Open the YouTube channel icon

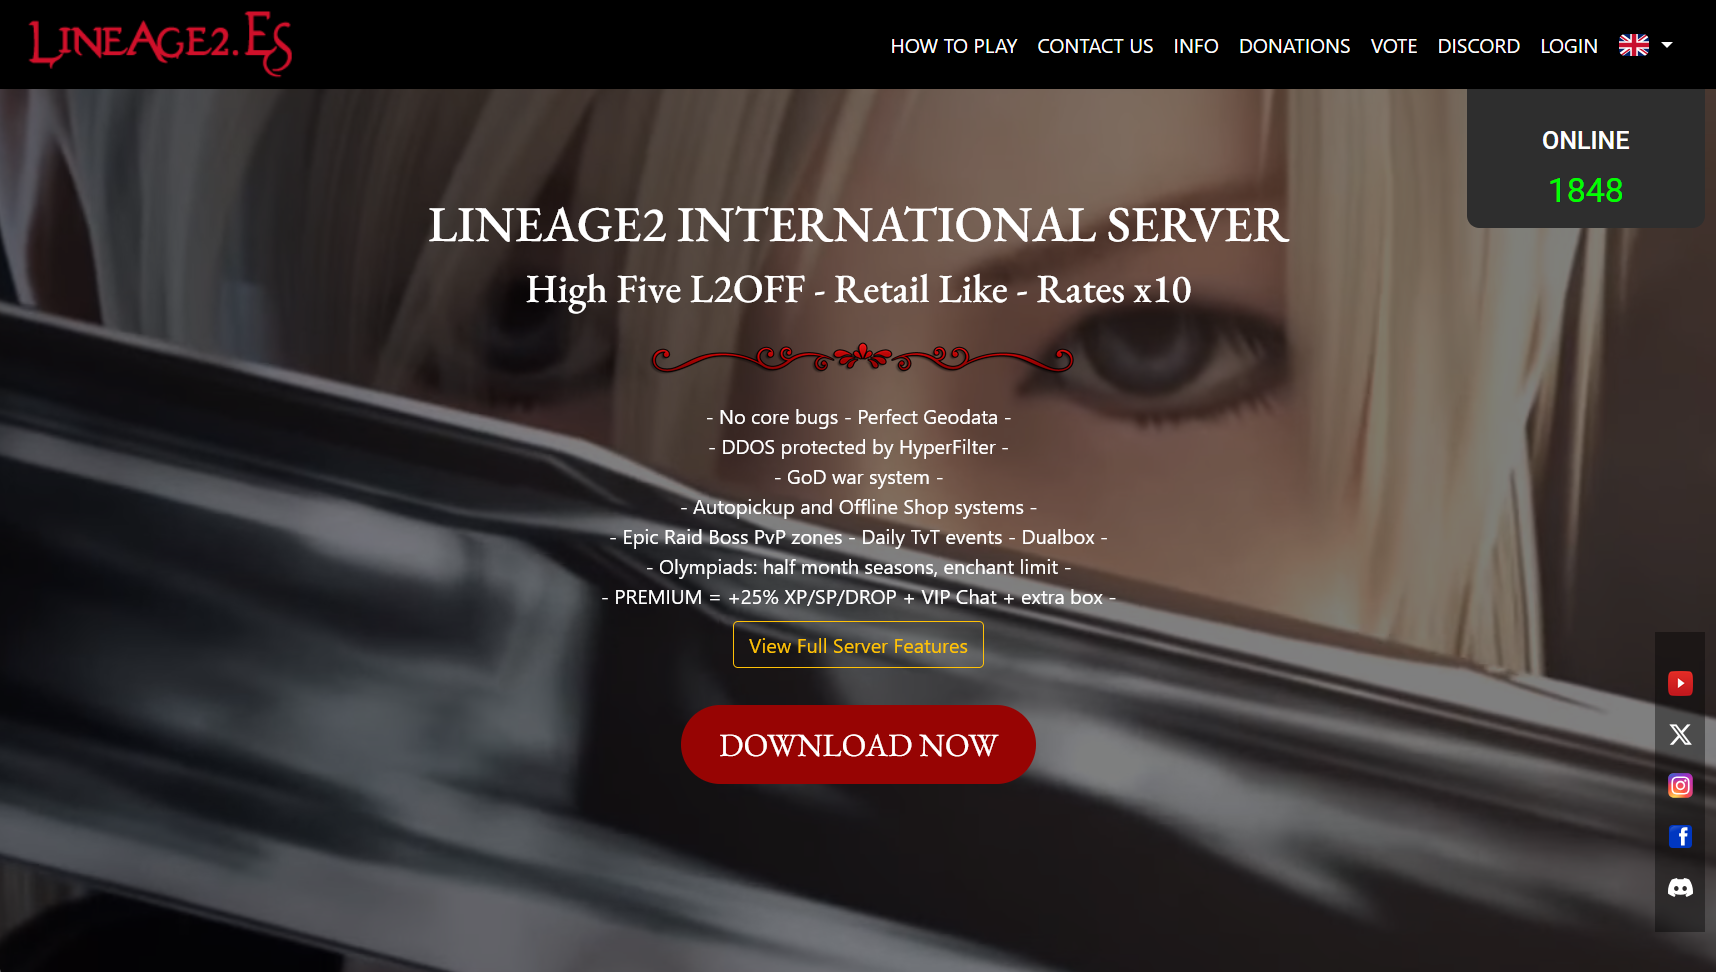tap(1680, 683)
